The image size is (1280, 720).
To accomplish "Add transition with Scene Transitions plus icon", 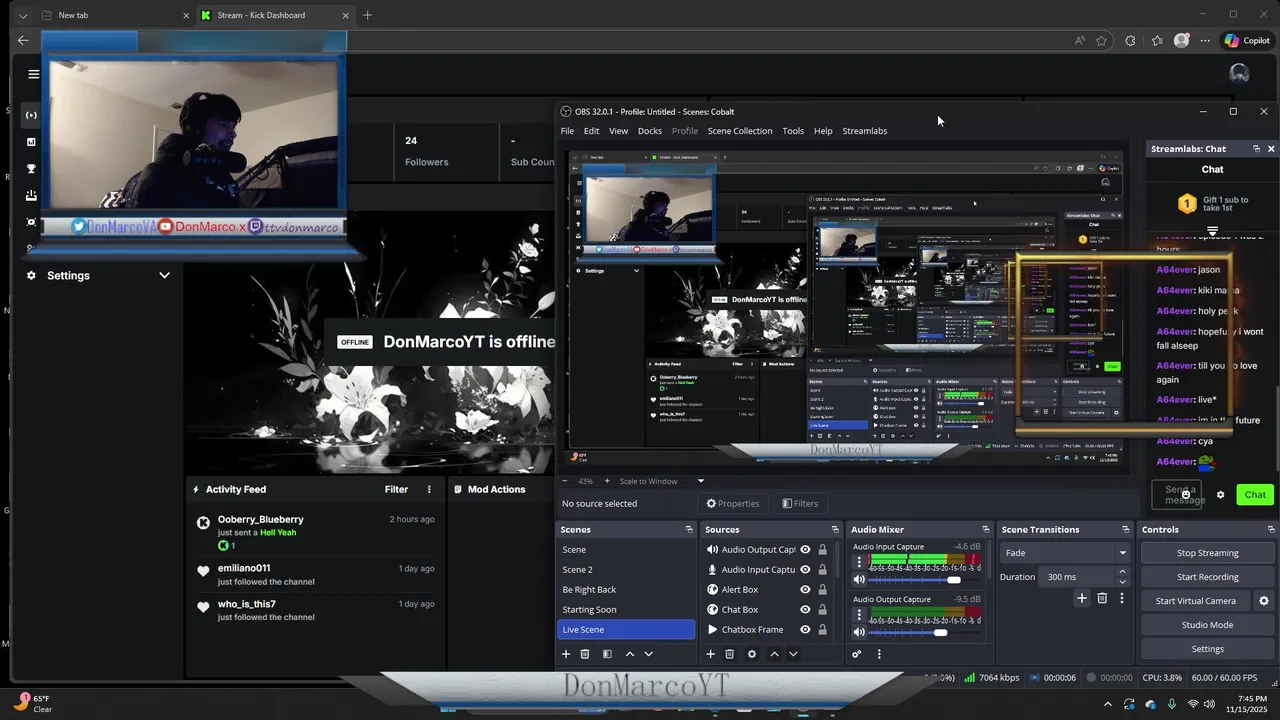I will pos(1081,598).
